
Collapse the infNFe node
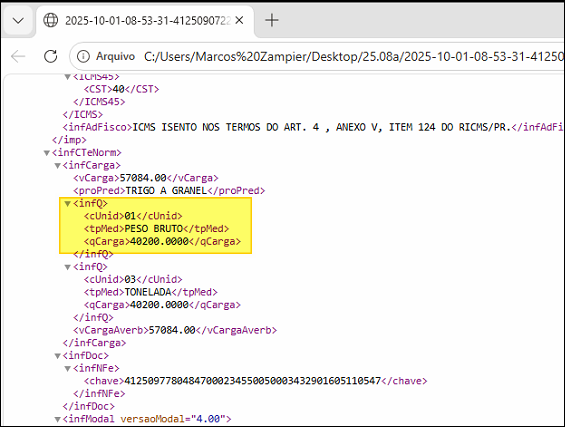click(67, 369)
